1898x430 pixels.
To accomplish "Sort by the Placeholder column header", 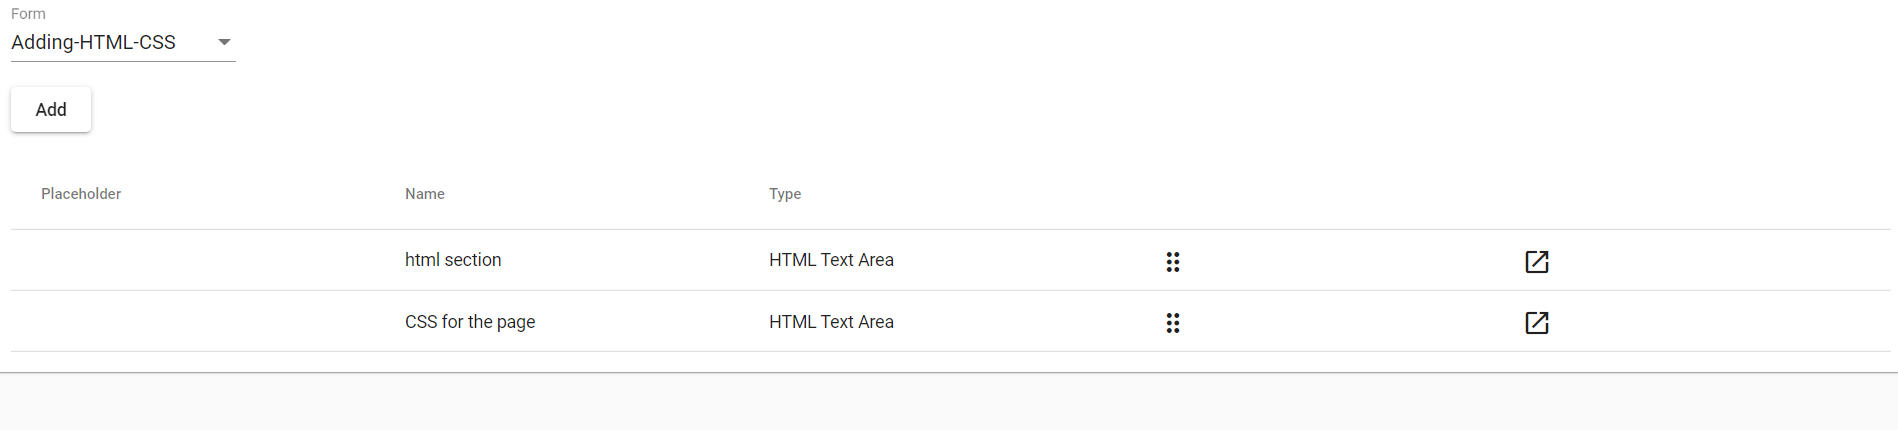I will (81, 194).
